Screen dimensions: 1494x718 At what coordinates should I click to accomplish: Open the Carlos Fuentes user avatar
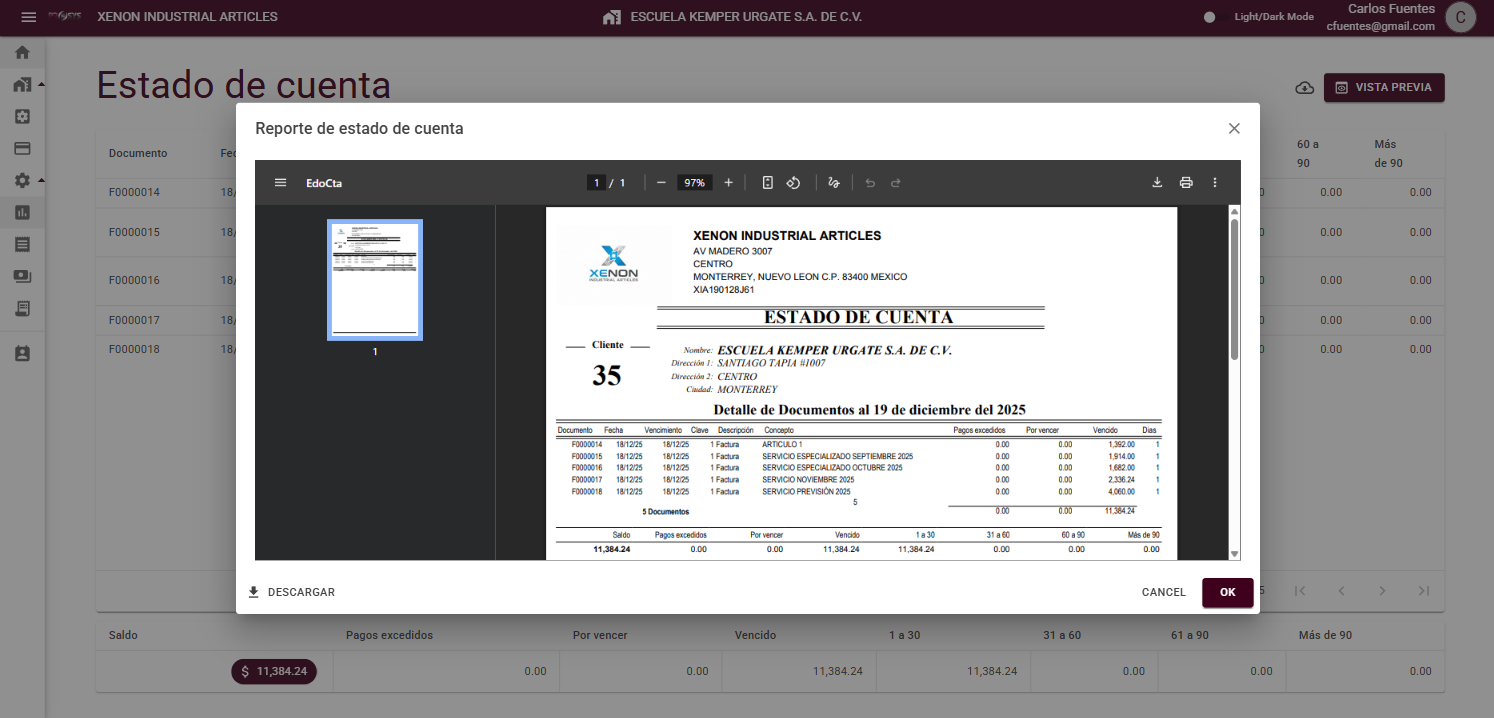(x=1461, y=17)
